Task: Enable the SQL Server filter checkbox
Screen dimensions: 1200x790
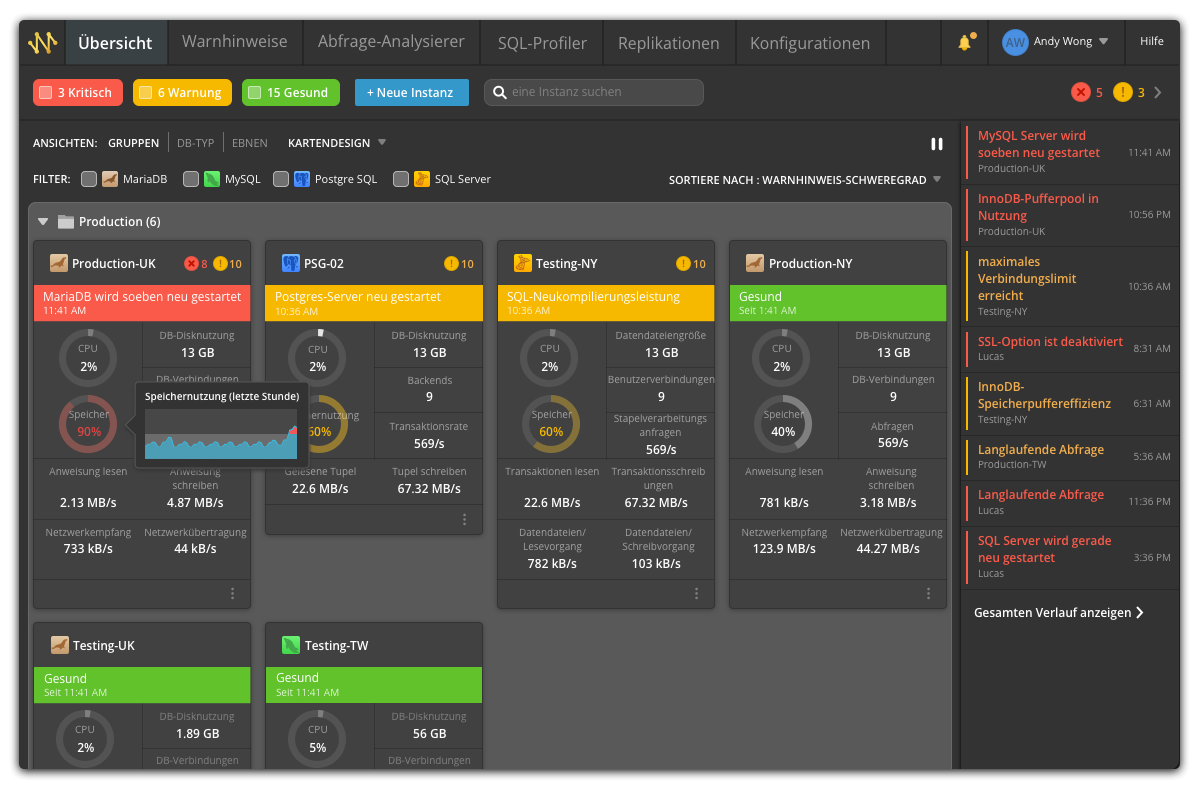Action: tap(401, 179)
